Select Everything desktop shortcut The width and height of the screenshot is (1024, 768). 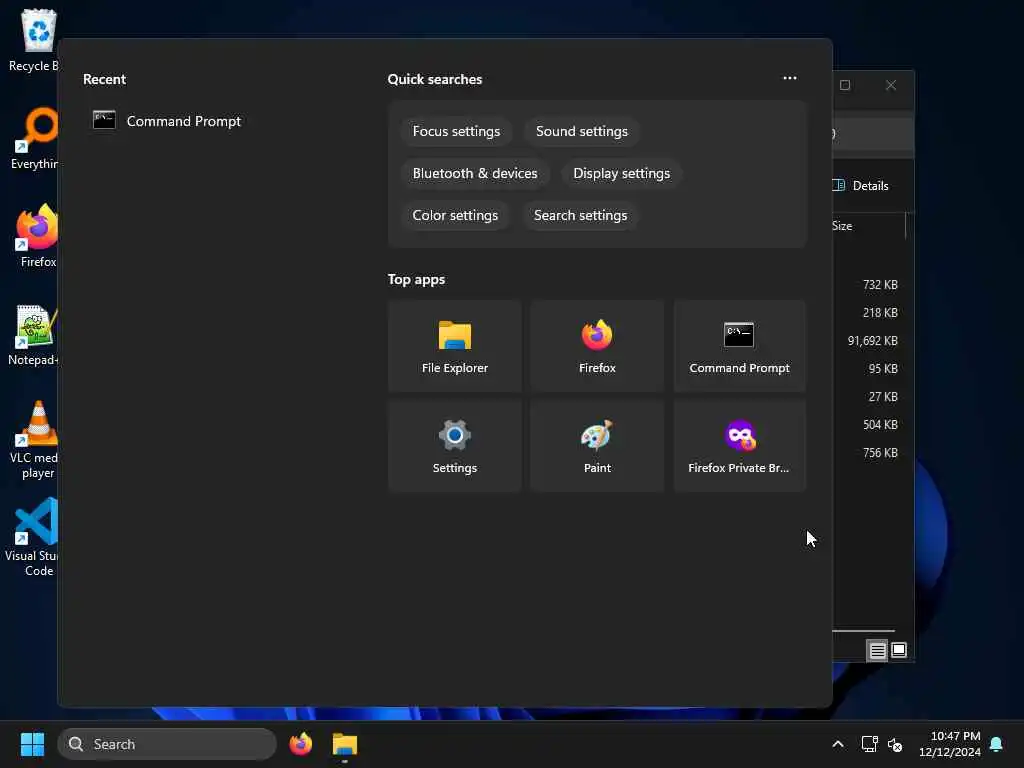(34, 138)
